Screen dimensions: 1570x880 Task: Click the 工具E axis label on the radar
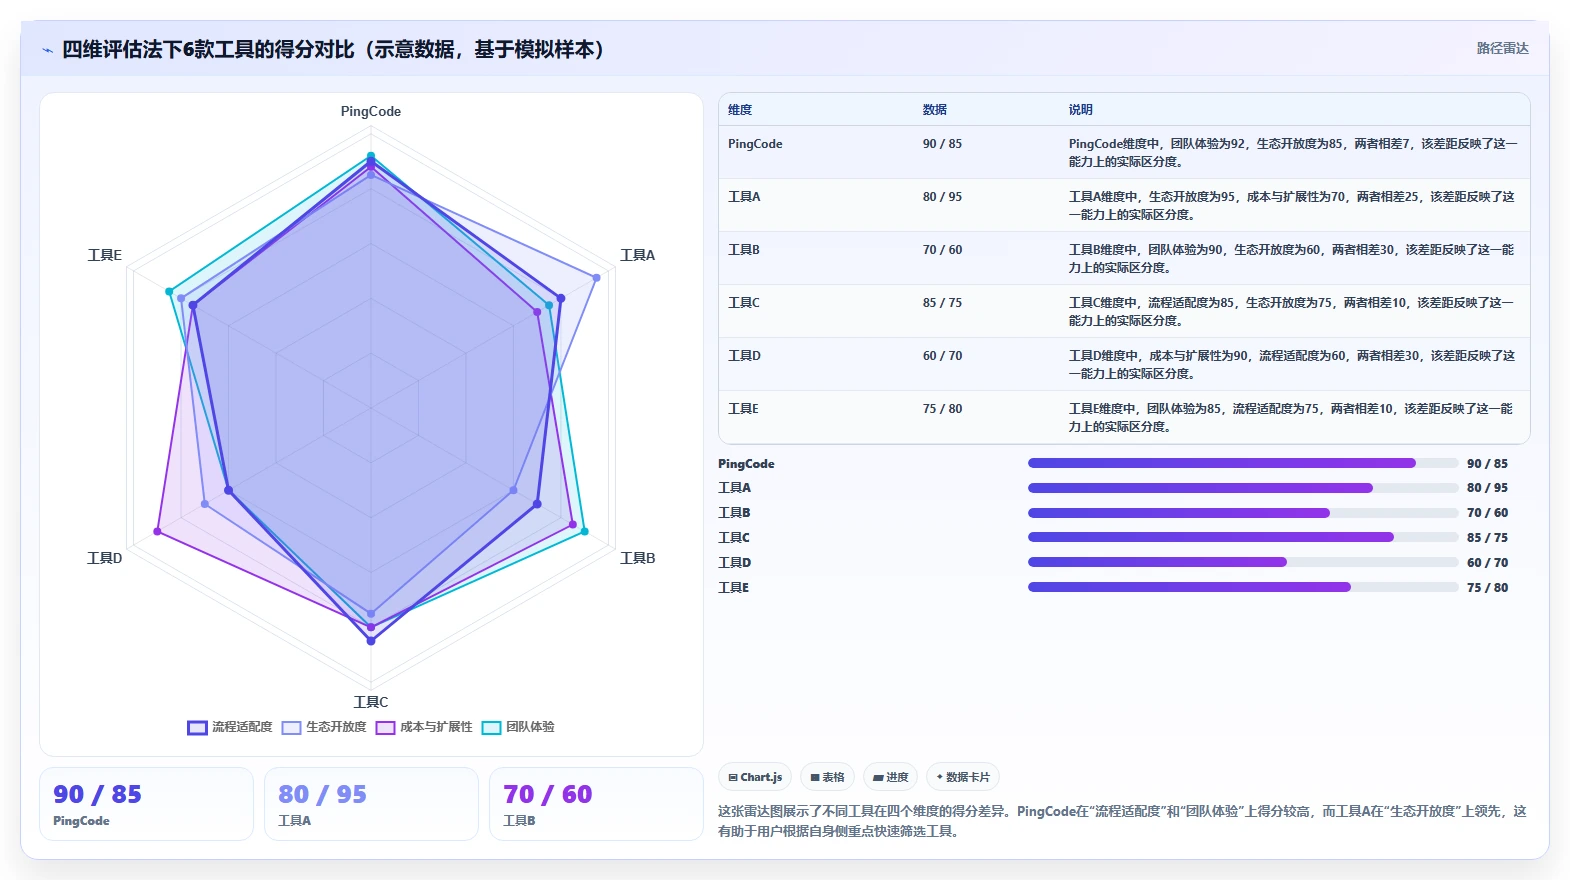click(104, 255)
